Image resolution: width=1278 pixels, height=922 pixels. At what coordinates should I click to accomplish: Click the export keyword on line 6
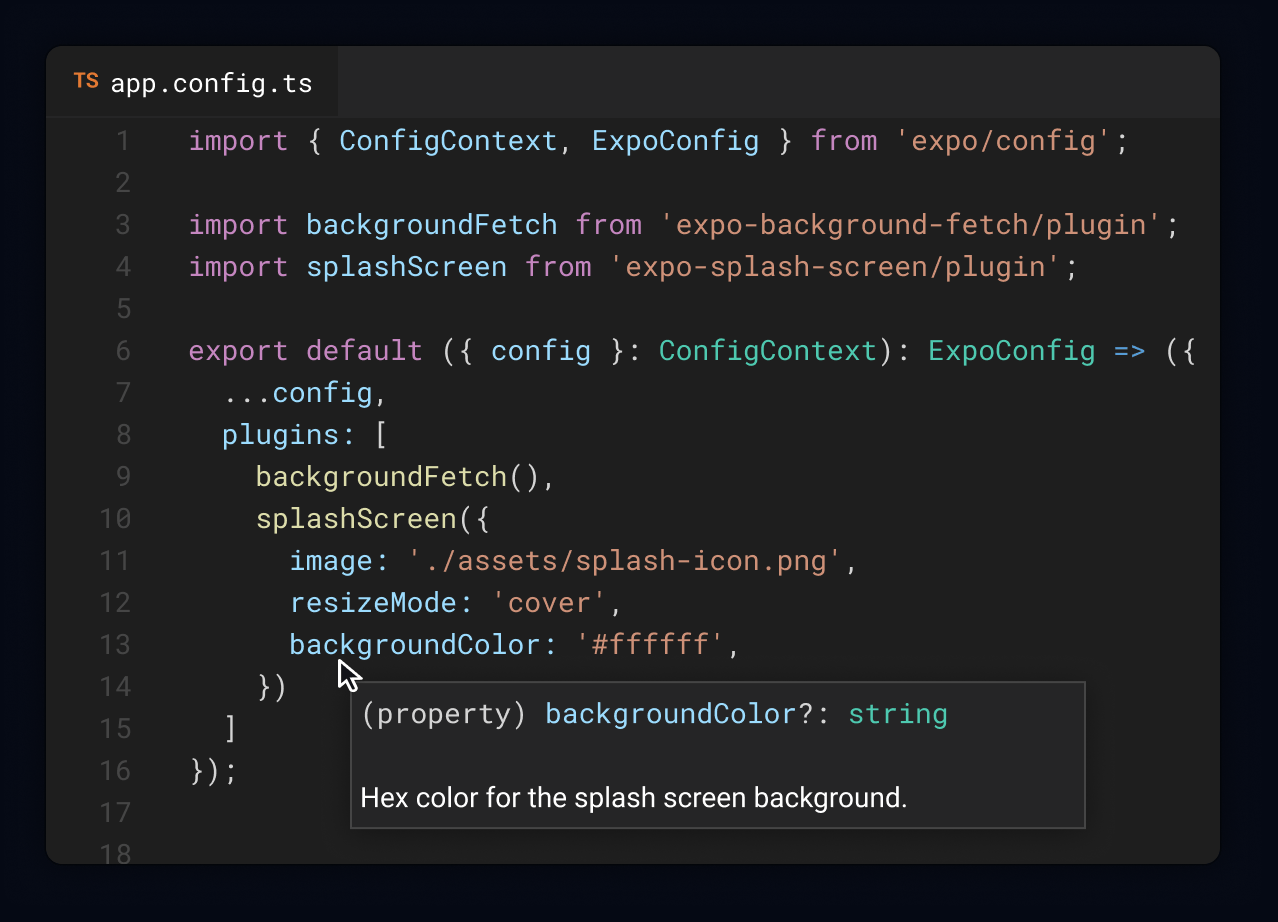click(238, 351)
